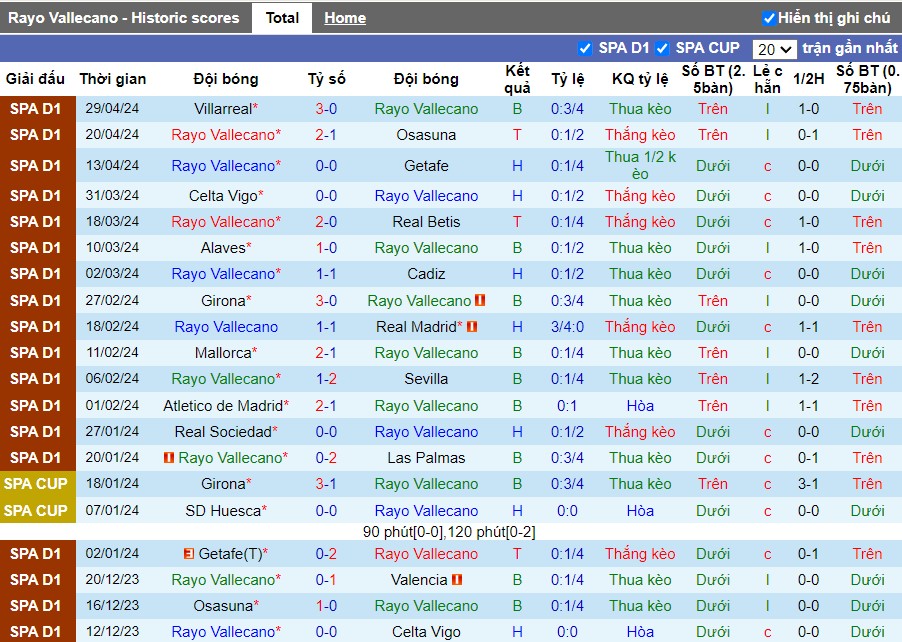This screenshot has width=902, height=642.
Task: Click the Thời gian column header
Action: tap(113, 79)
